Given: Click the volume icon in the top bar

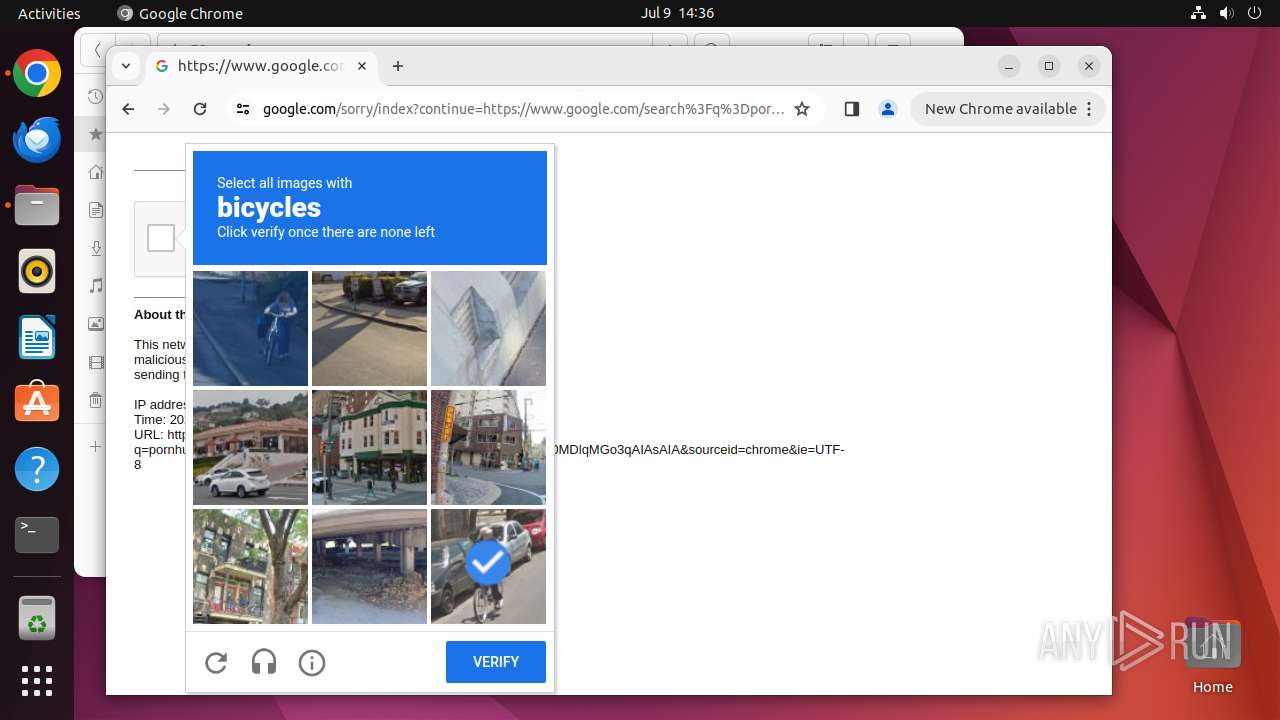Looking at the screenshot, I should (1227, 13).
